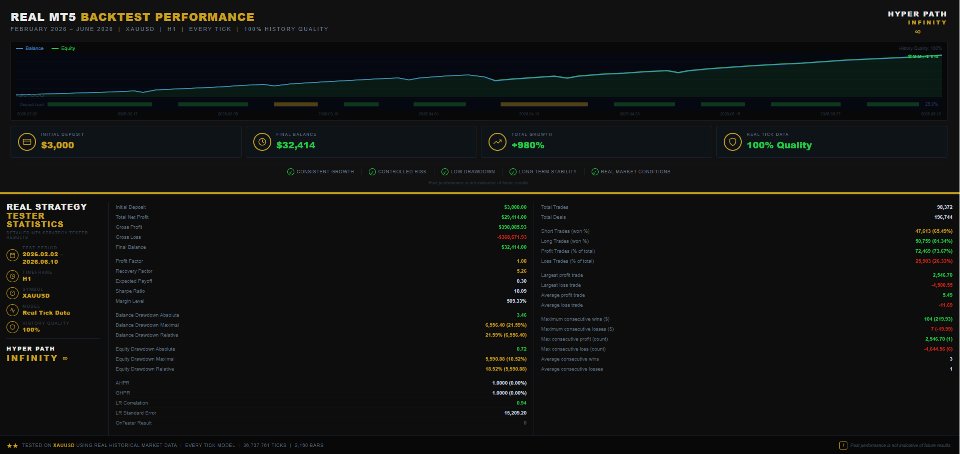Viewport: 960px width, 454px height.
Task: Click the Equity Drawdown Relative label
Action: [x=144, y=370]
